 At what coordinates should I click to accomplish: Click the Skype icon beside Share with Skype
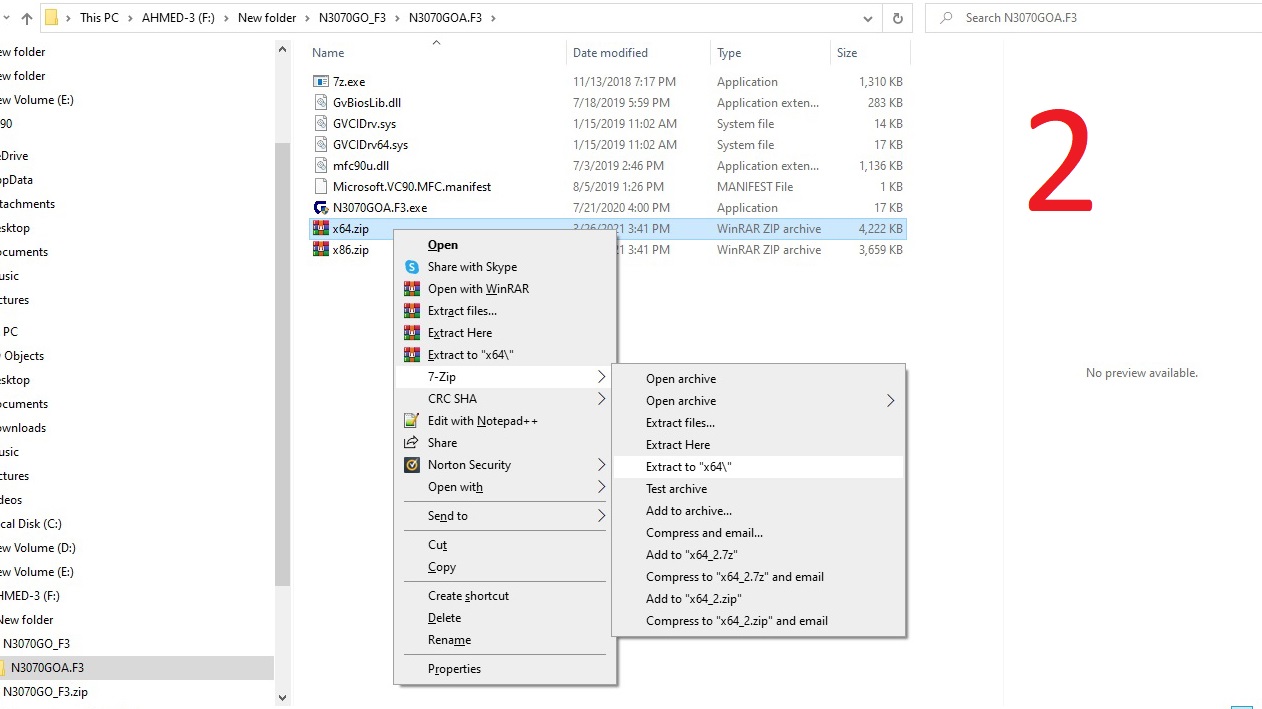point(411,267)
